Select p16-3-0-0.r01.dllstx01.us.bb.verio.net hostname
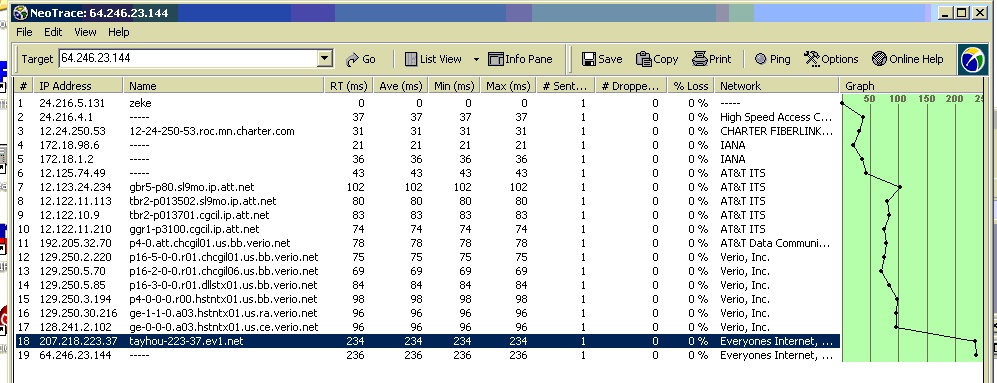Image resolution: width=997 pixels, height=383 pixels. click(x=223, y=285)
